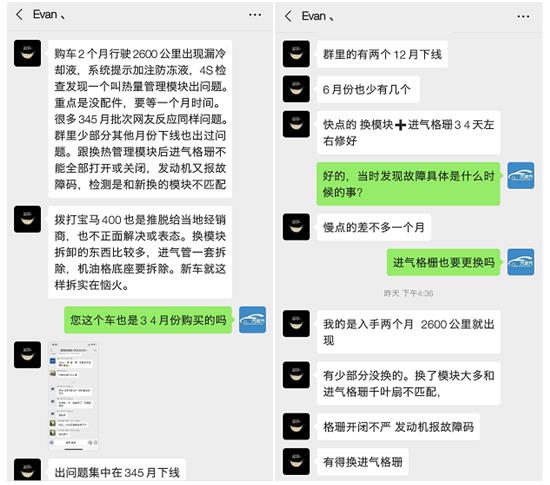Tap Evan's avatar beside the 2600公里 coolant message

click(x=27, y=53)
